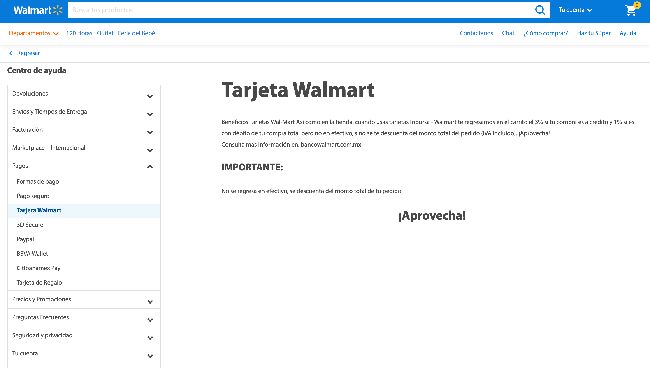
Task: Click the back arrow beside Regresar
Action: pyautogui.click(x=11, y=53)
